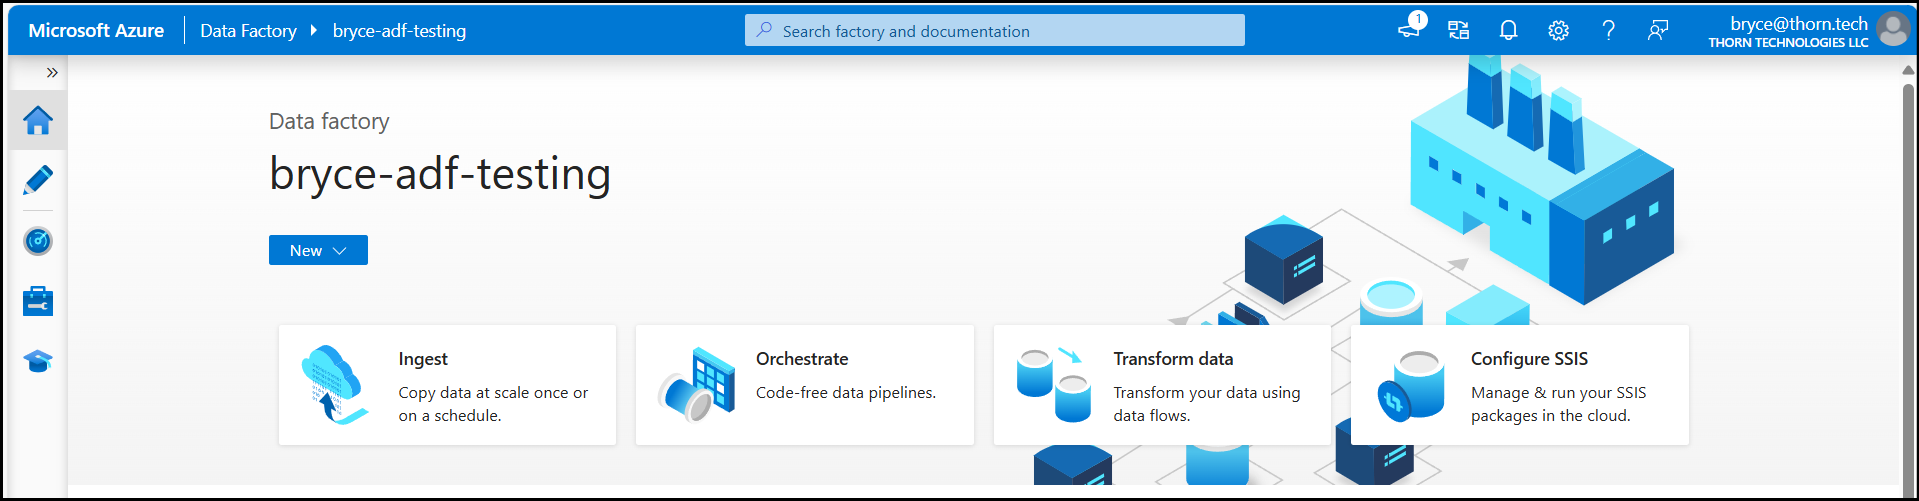Open the feedback icon

1658,31
